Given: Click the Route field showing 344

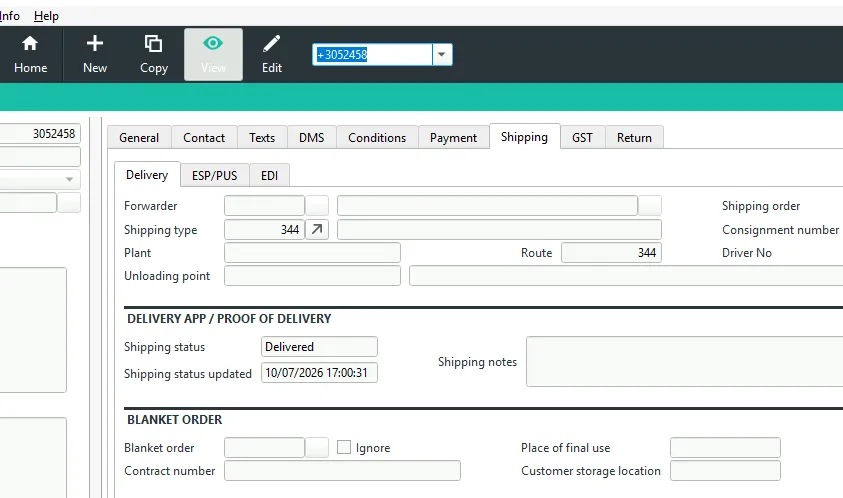Looking at the screenshot, I should [x=611, y=253].
